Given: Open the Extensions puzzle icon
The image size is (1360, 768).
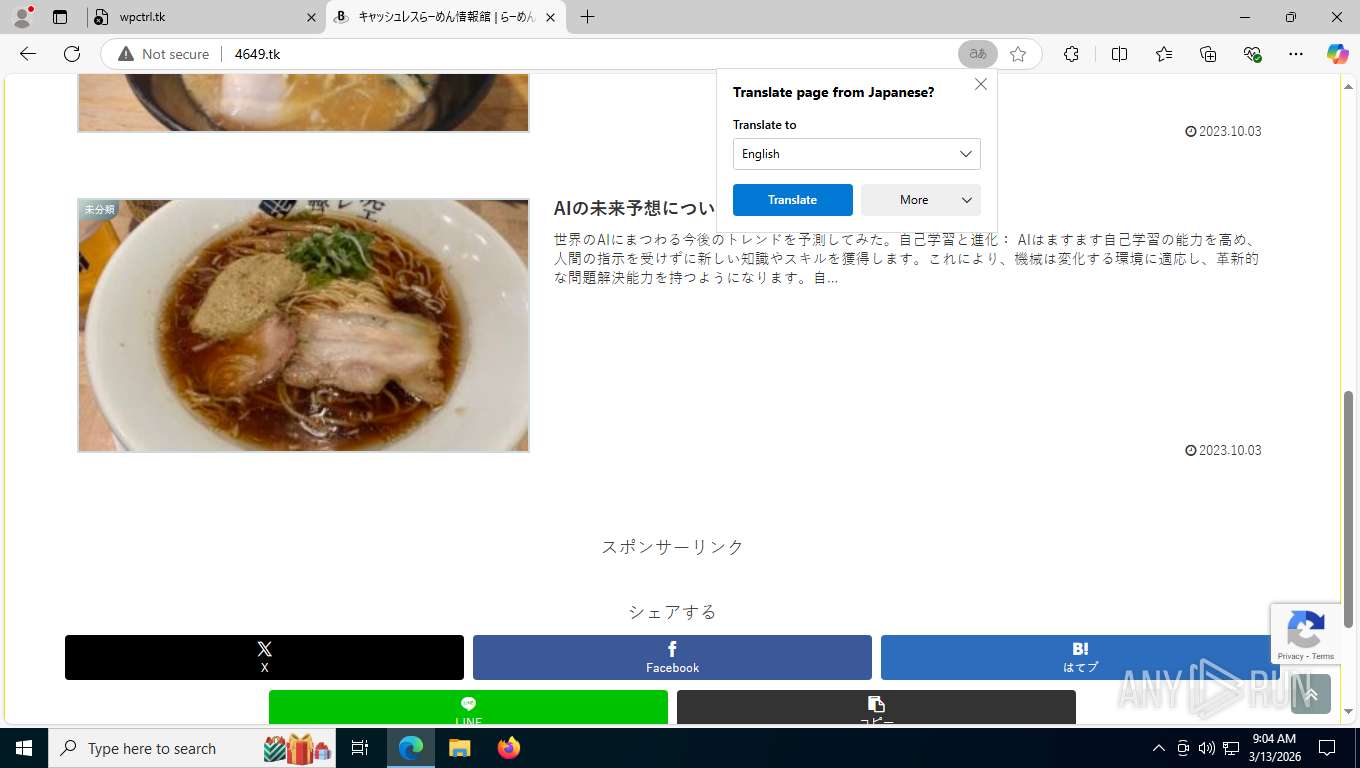Looking at the screenshot, I should [1071, 54].
